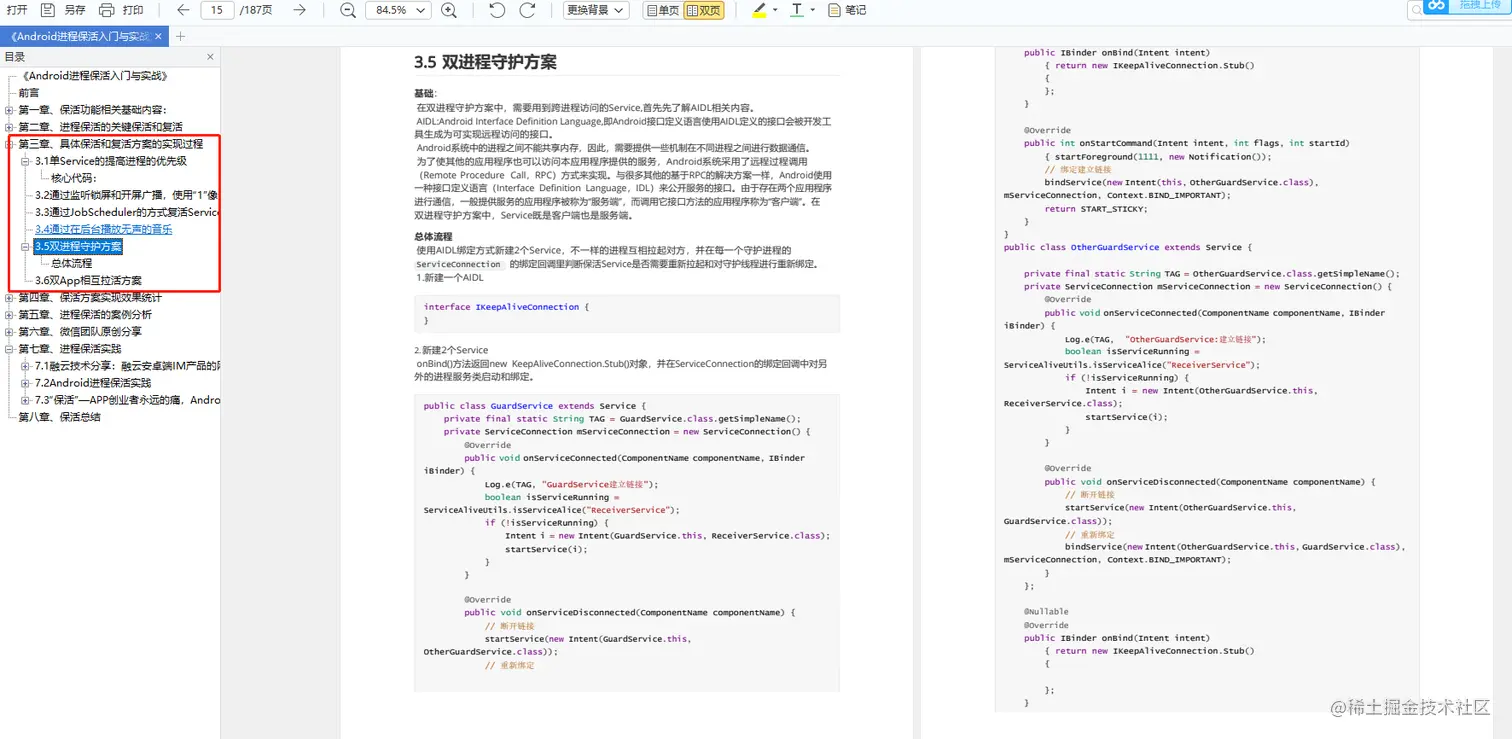Open the 更换背景 background dropdown
Image resolution: width=1512 pixels, height=739 pixels.
pos(595,10)
